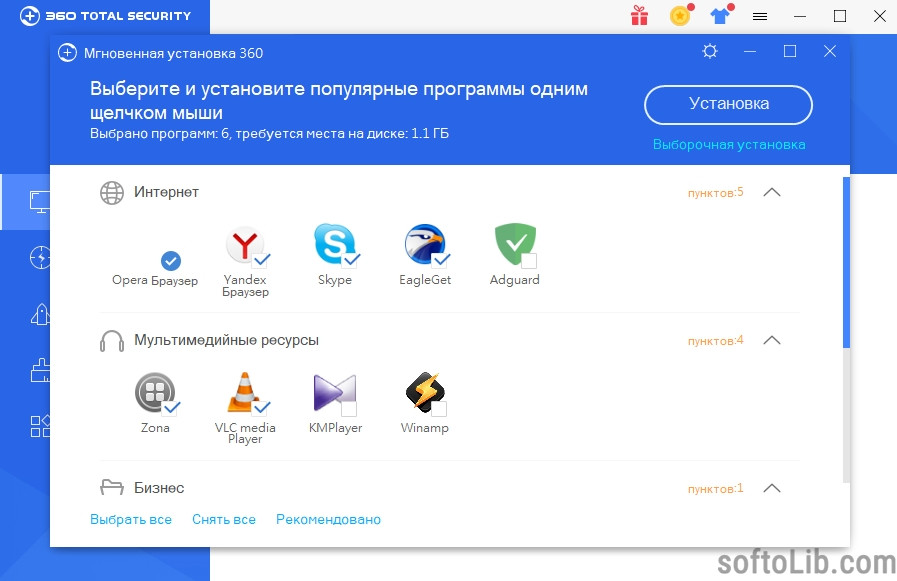Screen dimensions: 897x581
Task: Click the Winamp label
Action: (424, 428)
